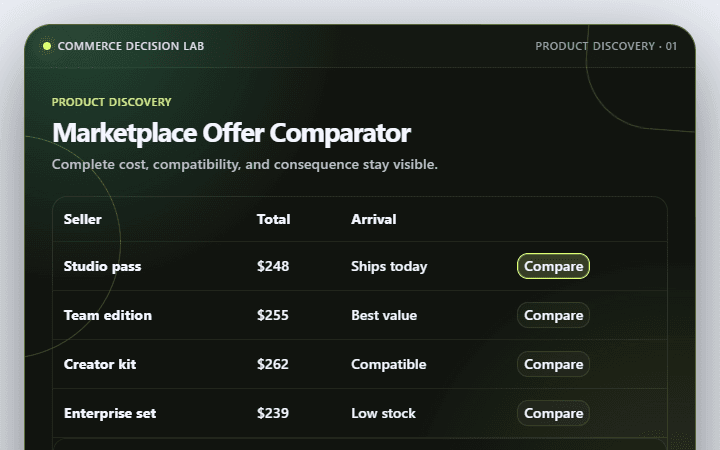The width and height of the screenshot is (720, 450).
Task: Click the $239 total price
Action: click(273, 413)
